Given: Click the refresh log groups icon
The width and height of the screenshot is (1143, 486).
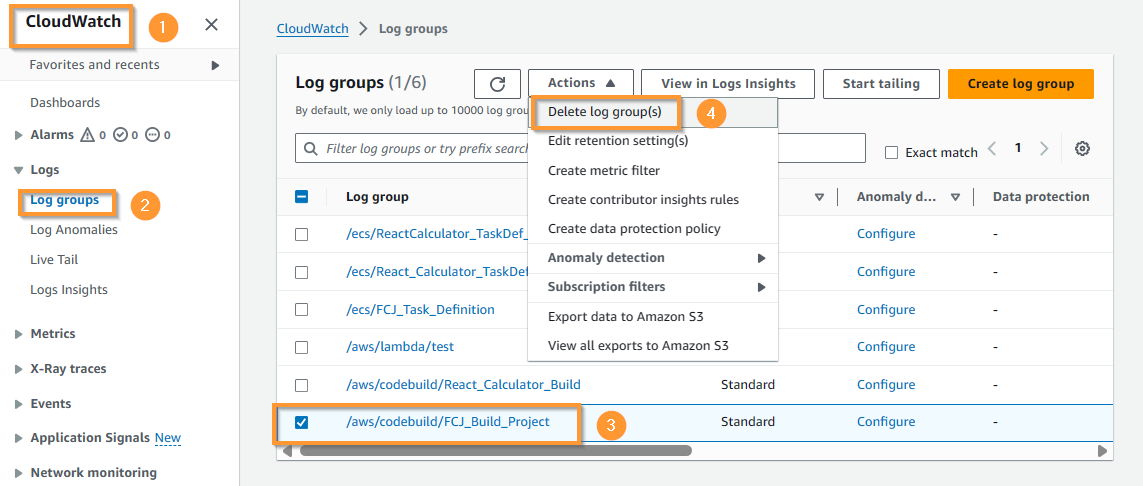Looking at the screenshot, I should click(497, 84).
